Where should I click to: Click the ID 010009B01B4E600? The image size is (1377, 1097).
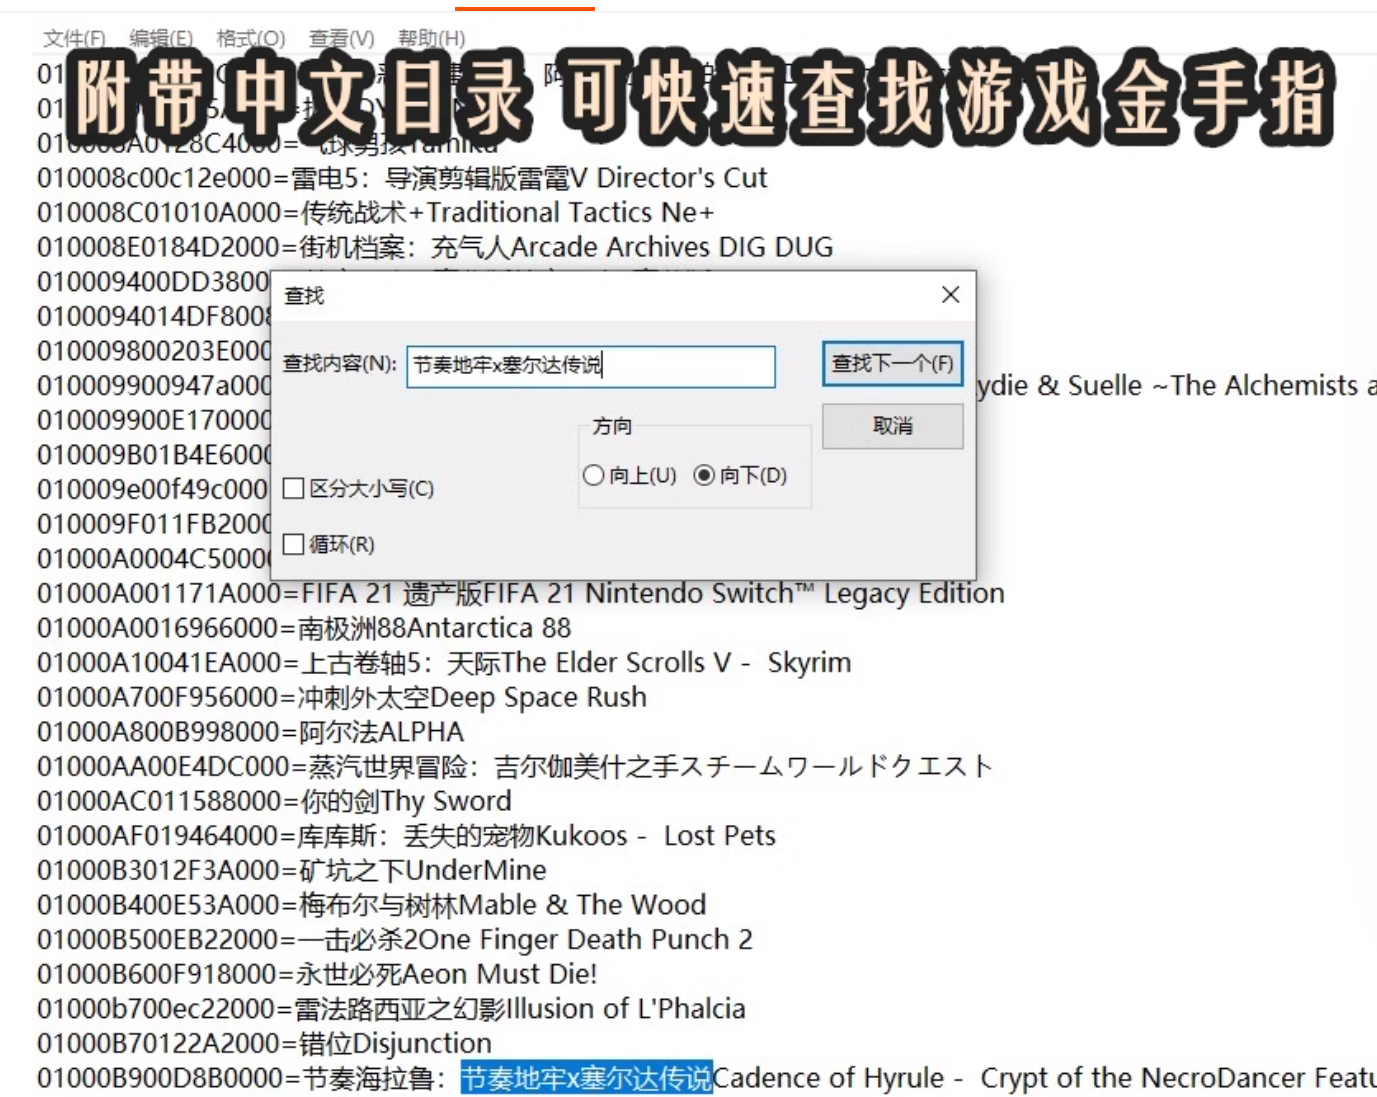[153, 455]
